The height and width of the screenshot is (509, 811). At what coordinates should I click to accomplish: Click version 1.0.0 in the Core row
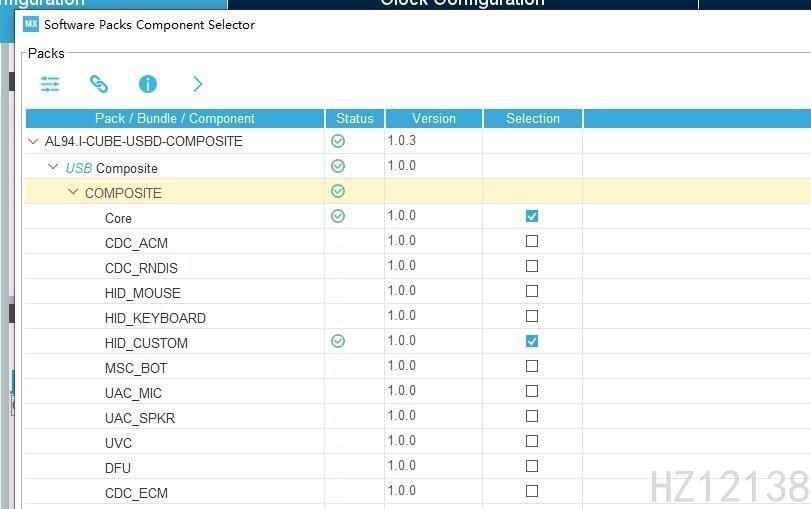402,215
